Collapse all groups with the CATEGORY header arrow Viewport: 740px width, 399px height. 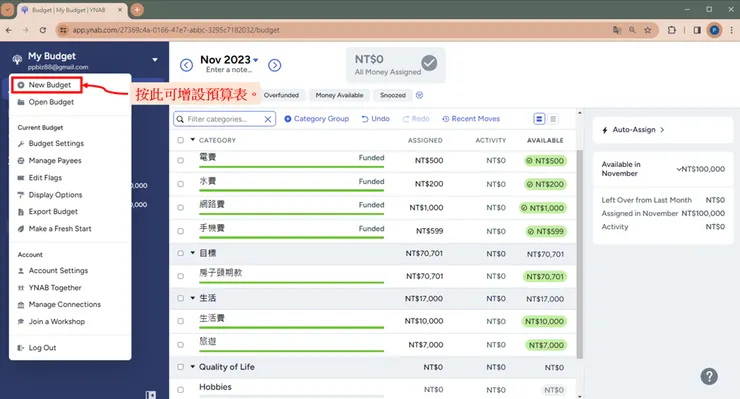tap(193, 140)
